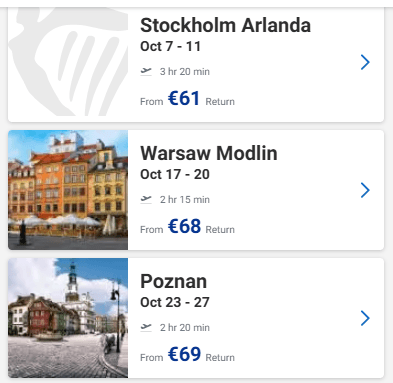Open the Warsaw Modlin destination title
The height and width of the screenshot is (383, 393).
pyautogui.click(x=209, y=153)
